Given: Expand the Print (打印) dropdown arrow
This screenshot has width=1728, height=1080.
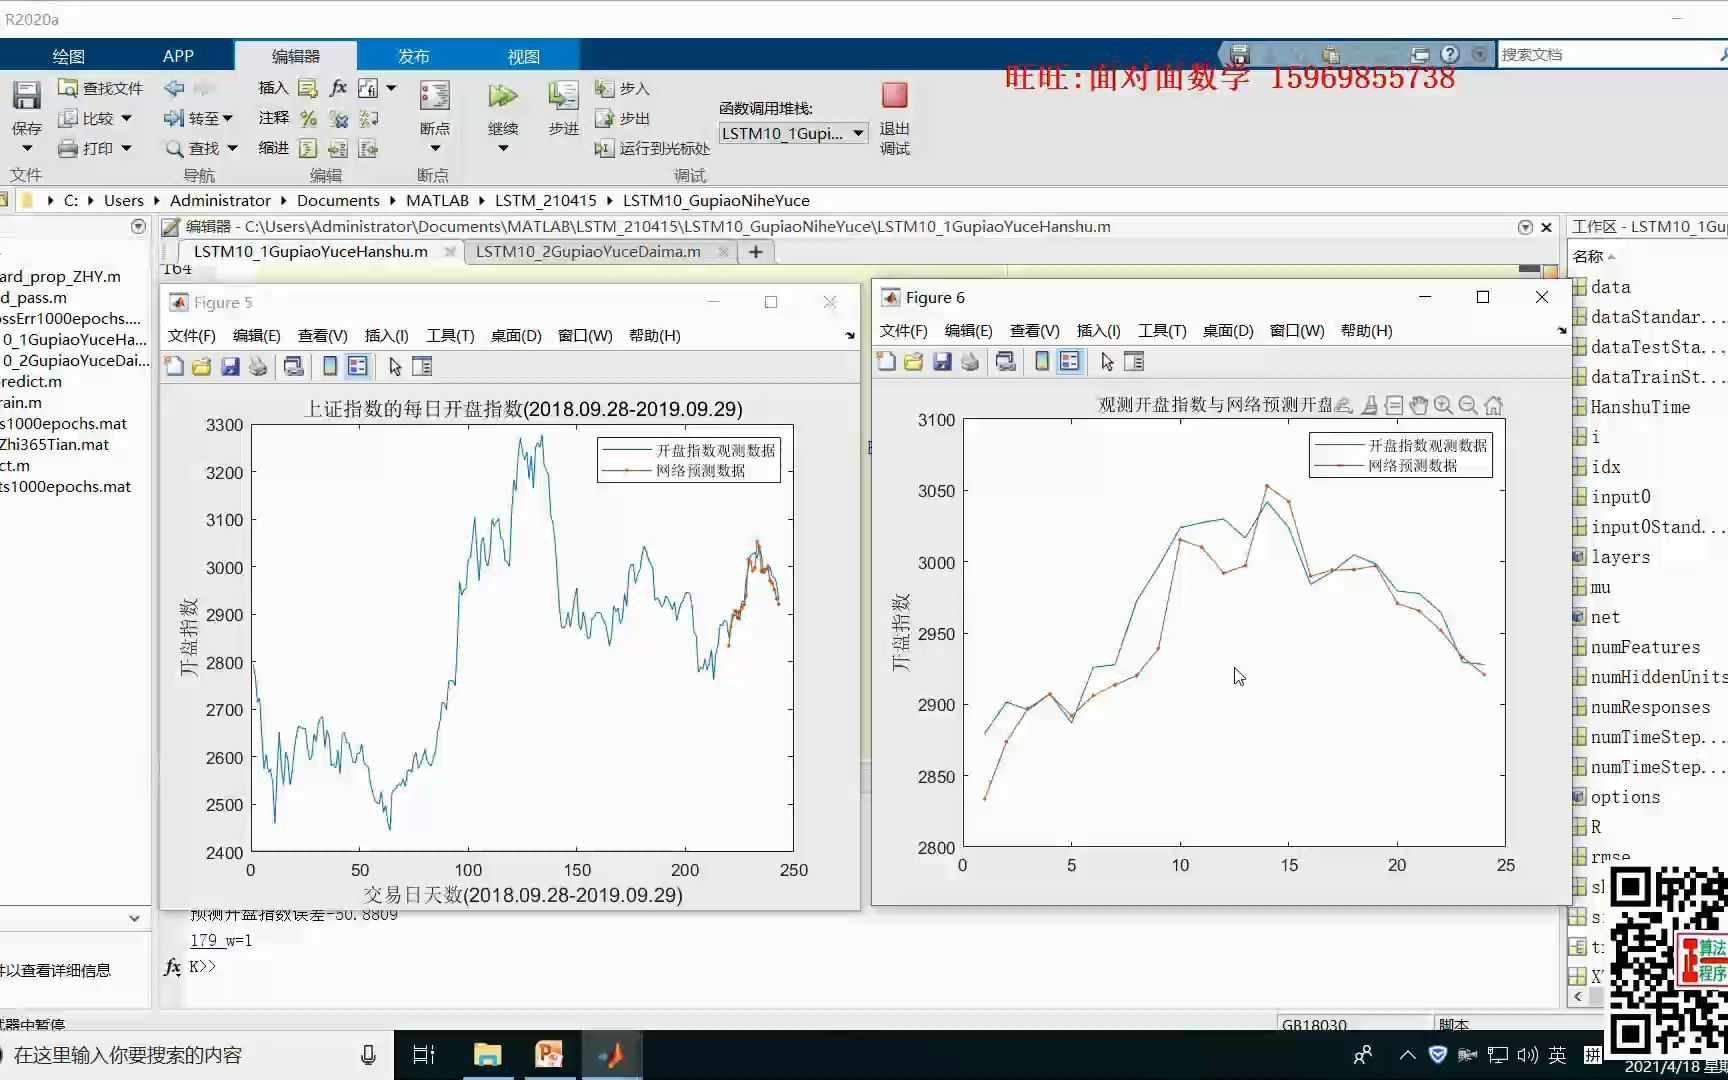Looking at the screenshot, I should [x=126, y=148].
